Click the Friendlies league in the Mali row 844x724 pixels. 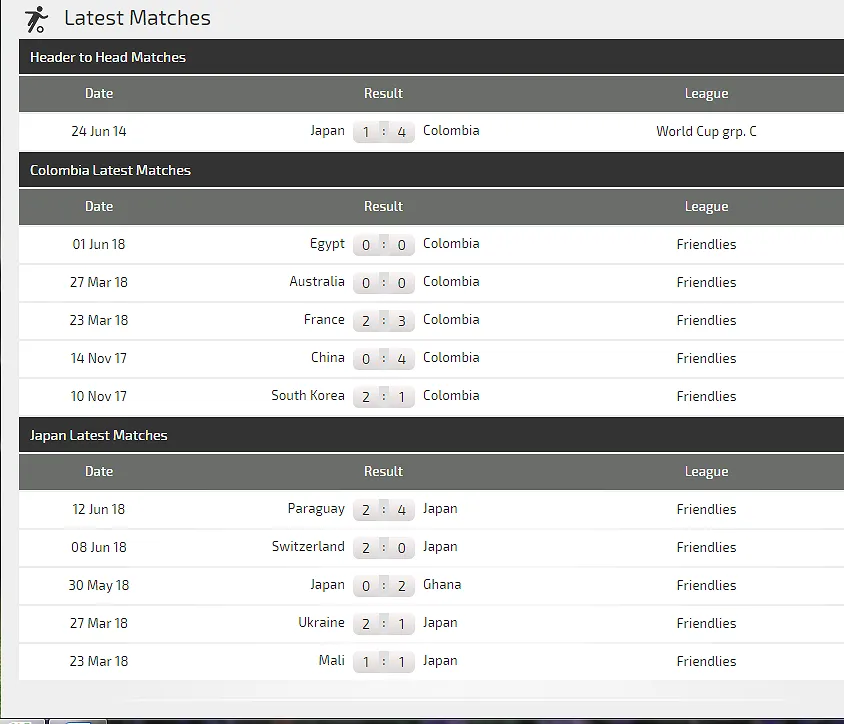706,661
